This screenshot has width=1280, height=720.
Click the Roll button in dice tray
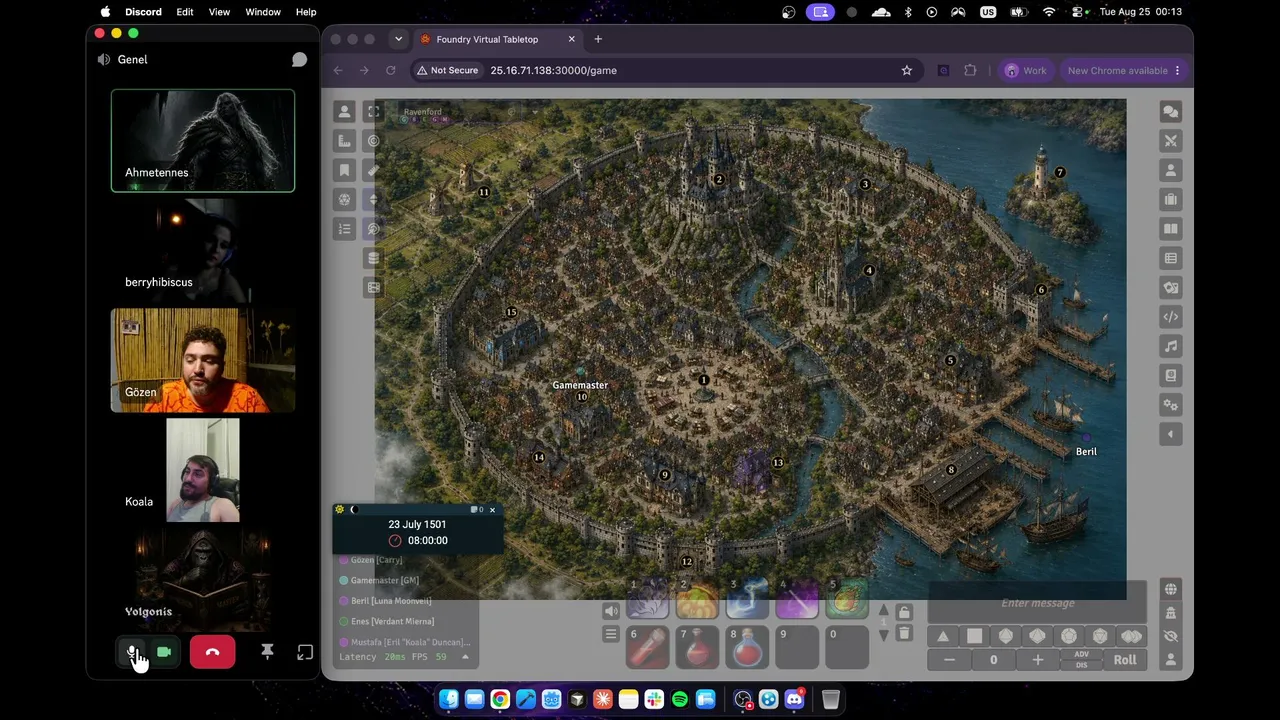click(x=1125, y=659)
